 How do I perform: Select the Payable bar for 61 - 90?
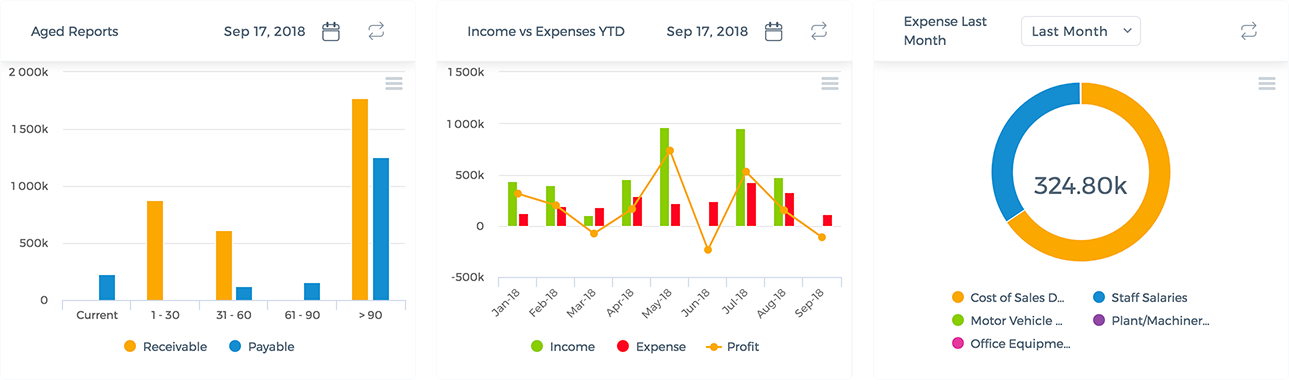pyautogui.click(x=312, y=292)
